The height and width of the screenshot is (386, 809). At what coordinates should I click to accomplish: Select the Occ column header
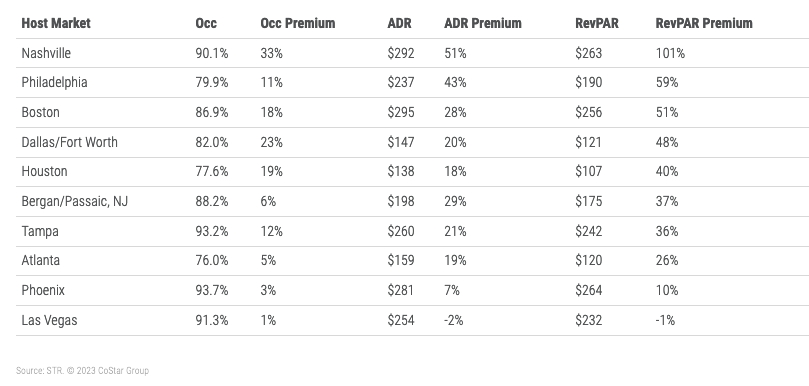click(x=206, y=23)
